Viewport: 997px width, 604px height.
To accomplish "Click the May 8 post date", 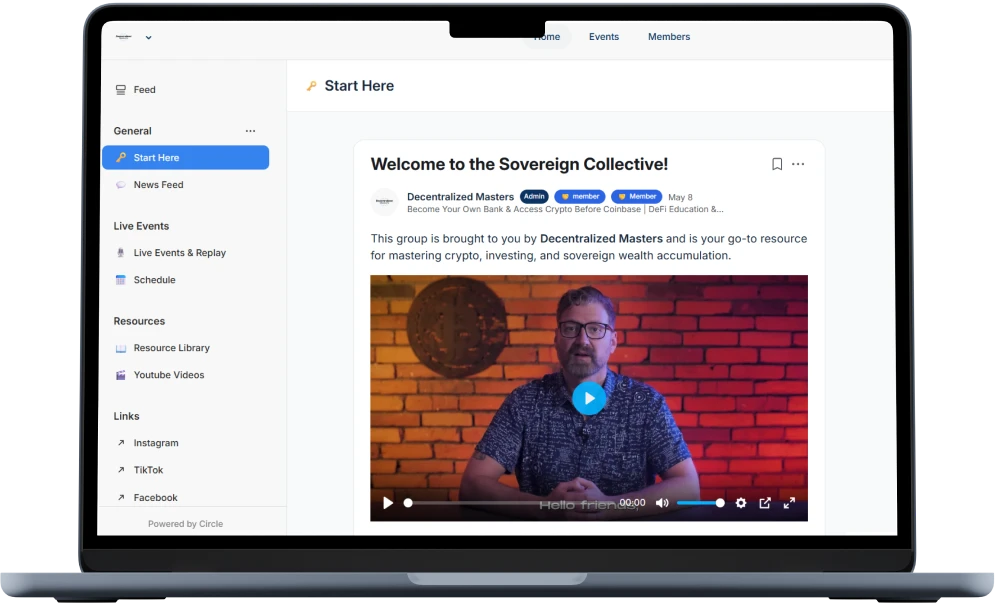I will coord(680,197).
